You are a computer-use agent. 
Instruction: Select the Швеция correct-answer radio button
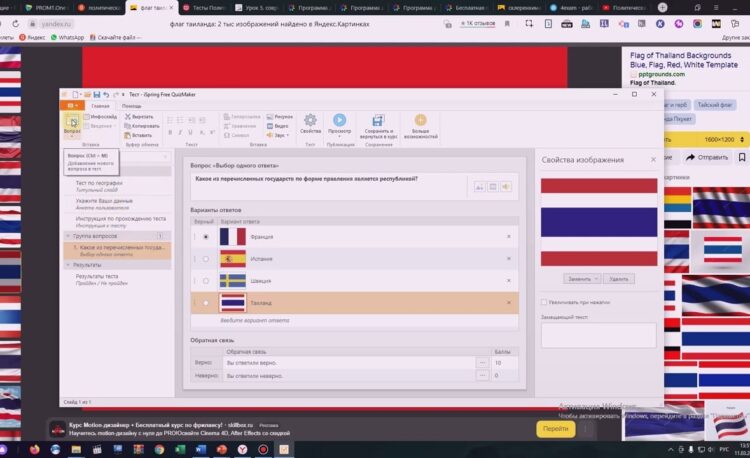point(206,281)
